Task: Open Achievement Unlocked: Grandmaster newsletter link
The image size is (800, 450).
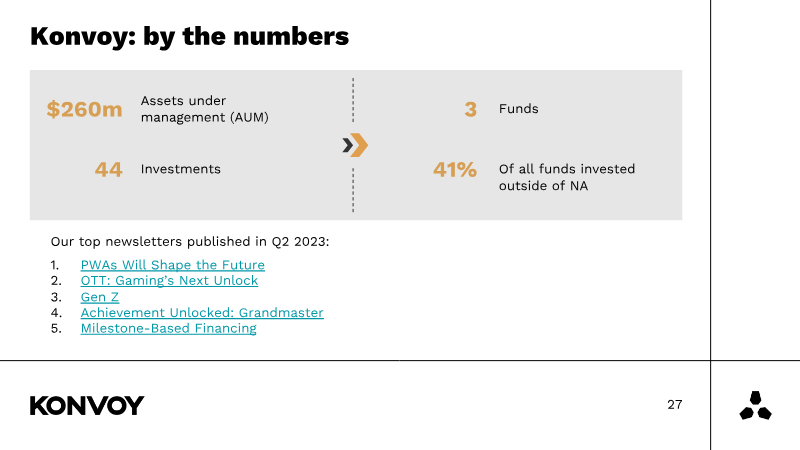Action: [202, 313]
